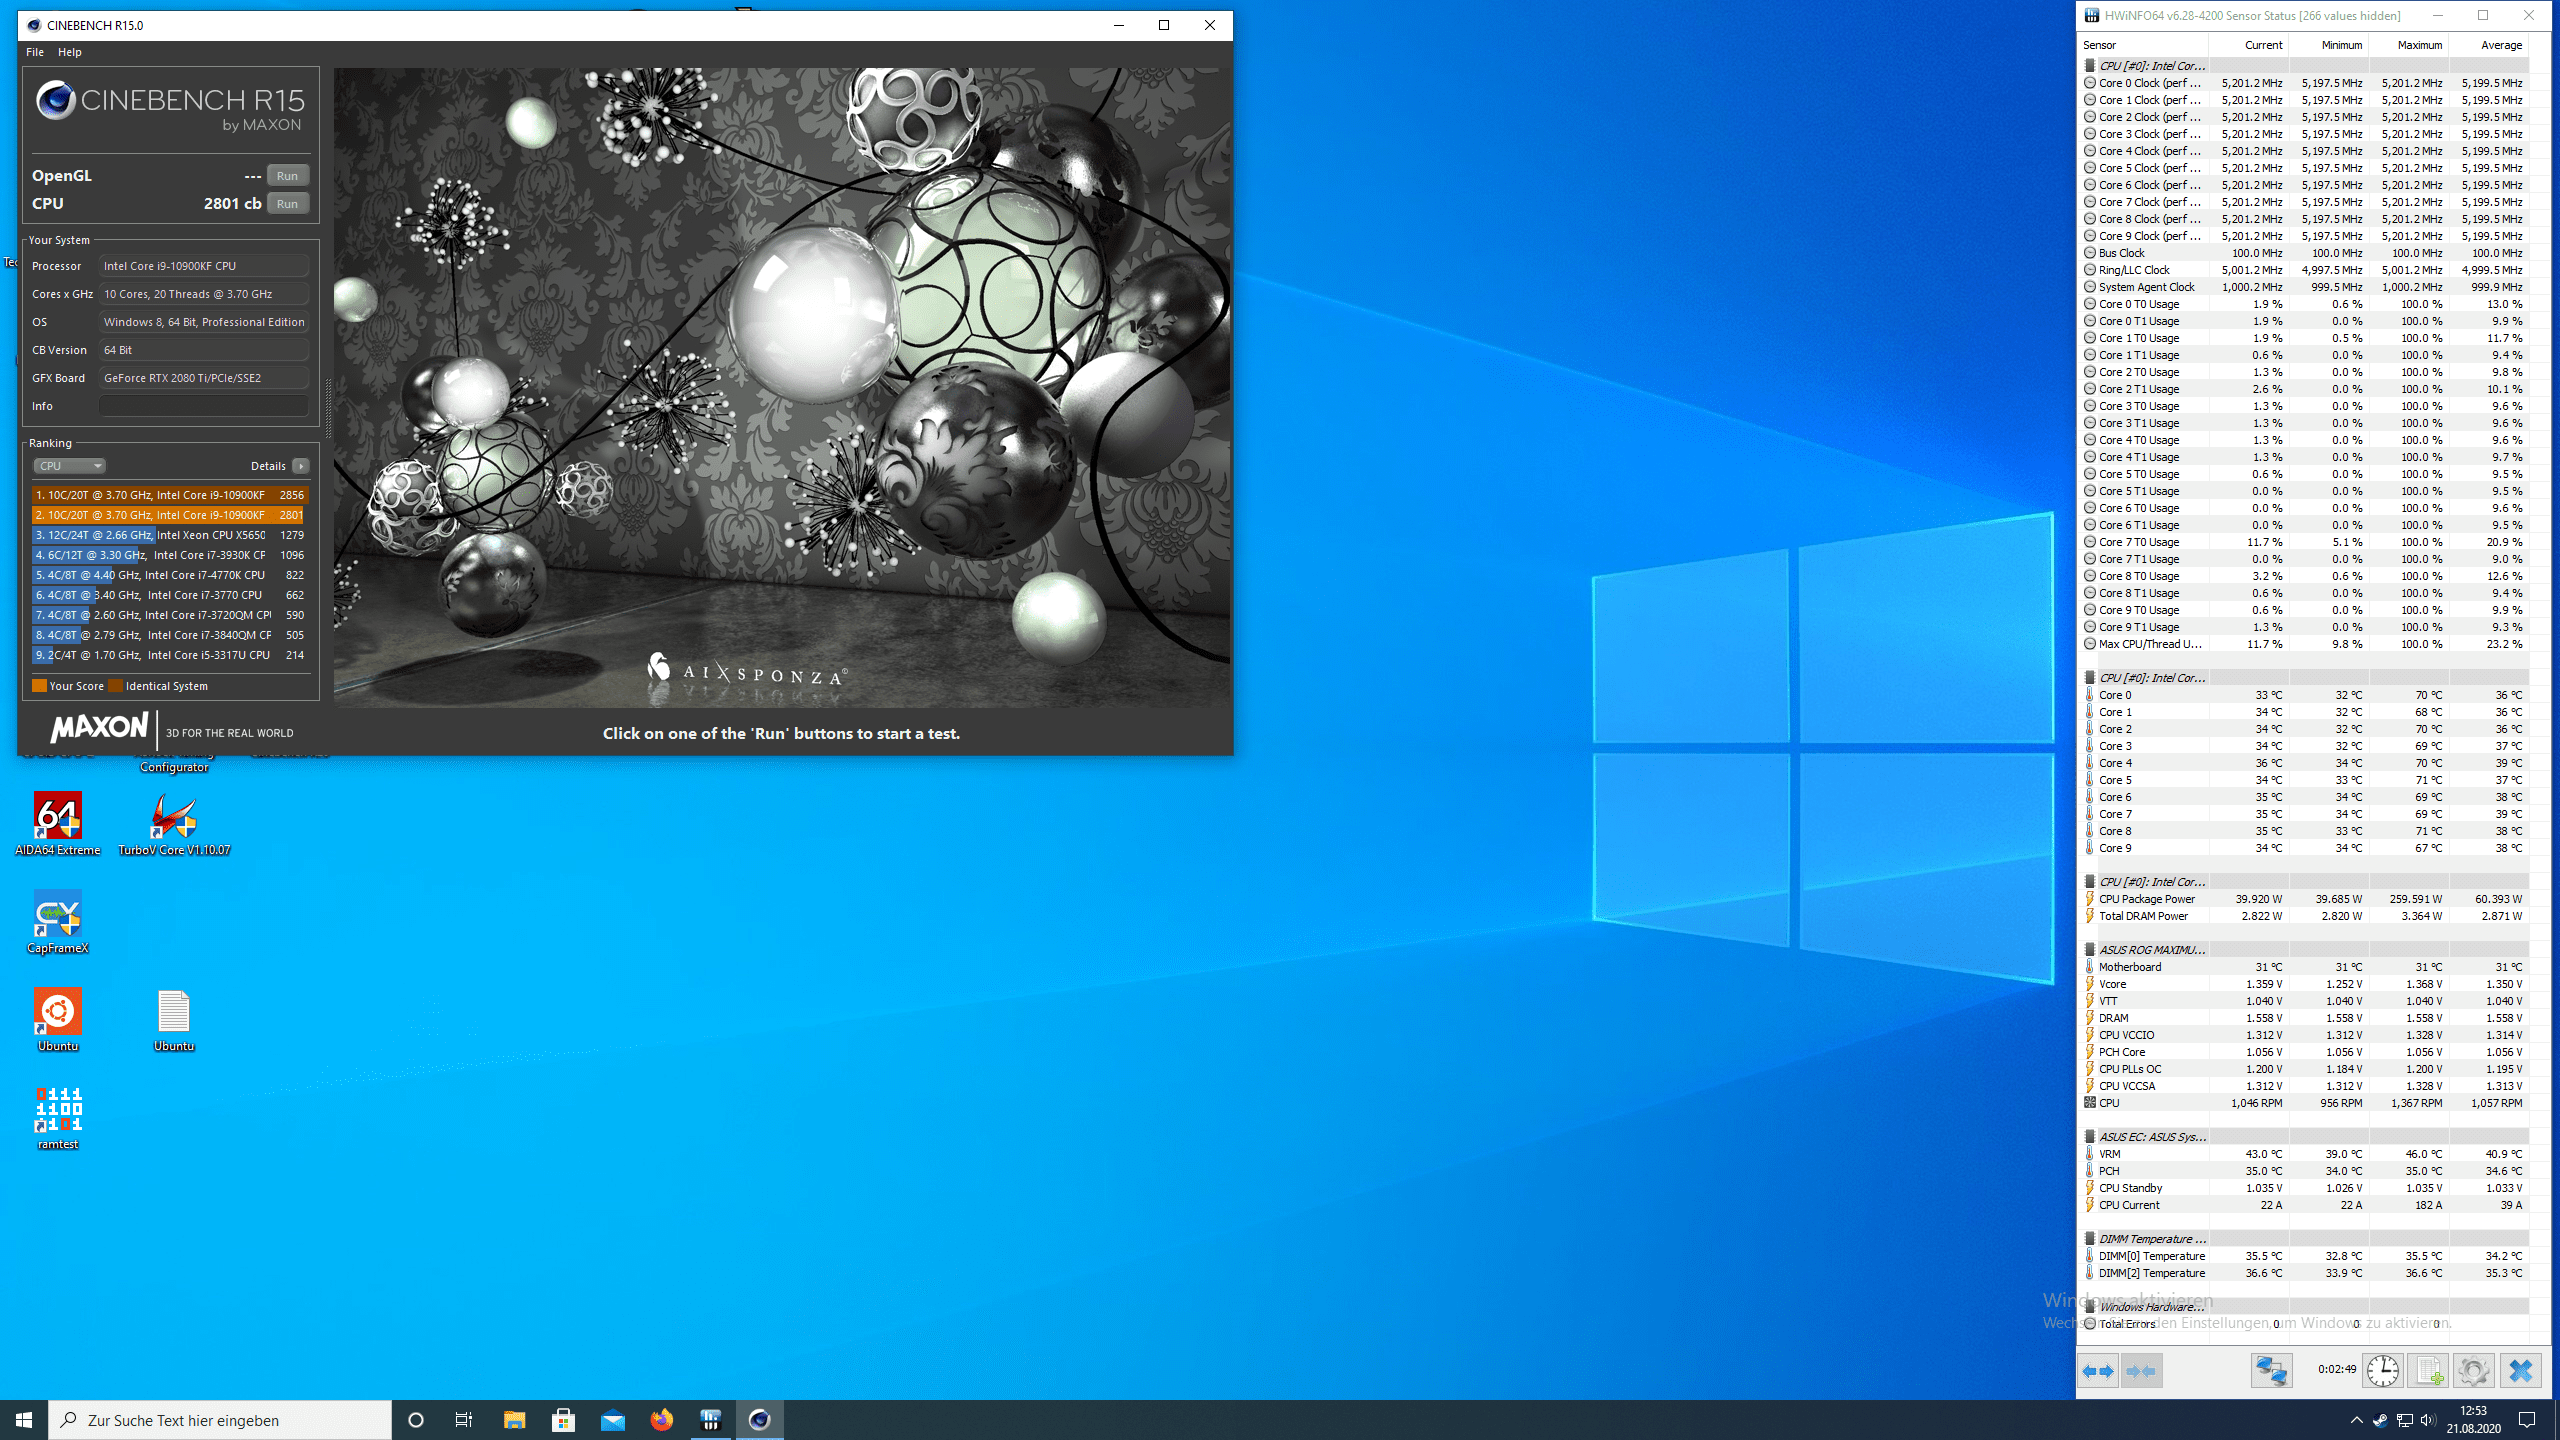Screen dimensions: 2560x1440
Task: Click HWiNFO expand columns arrows icon
Action: (2098, 1370)
